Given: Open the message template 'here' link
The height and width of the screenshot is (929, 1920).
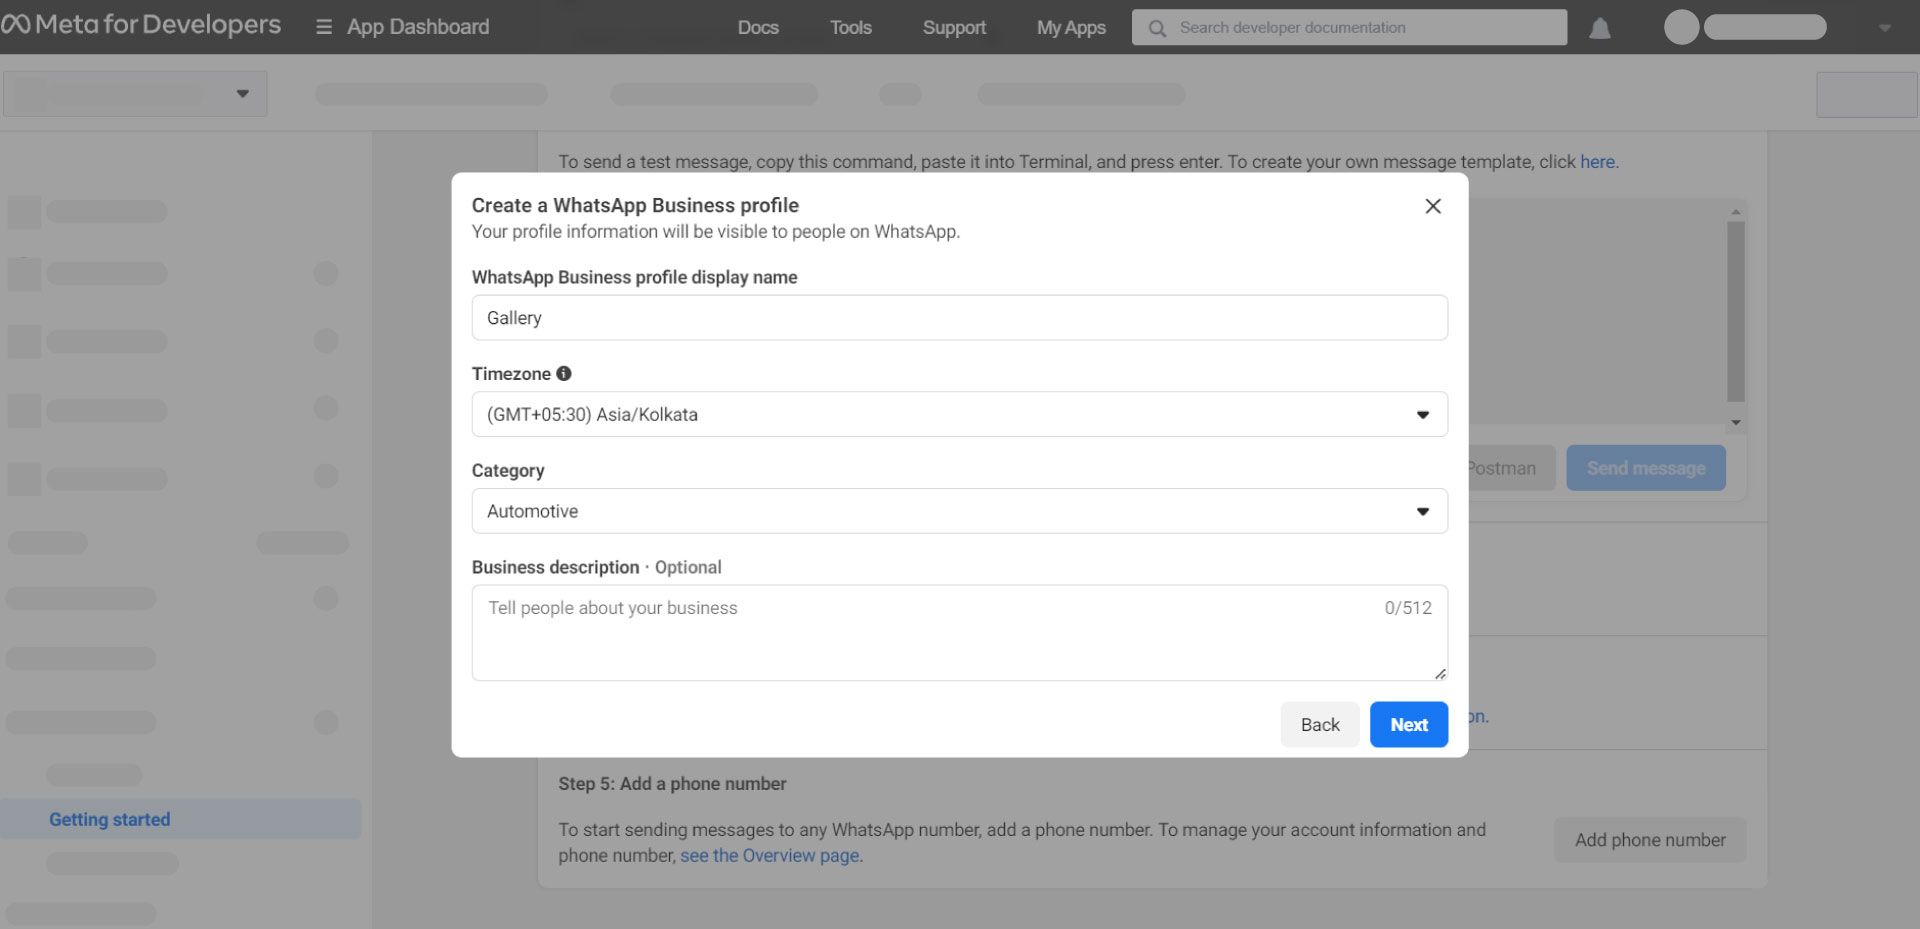Looking at the screenshot, I should tap(1597, 161).
